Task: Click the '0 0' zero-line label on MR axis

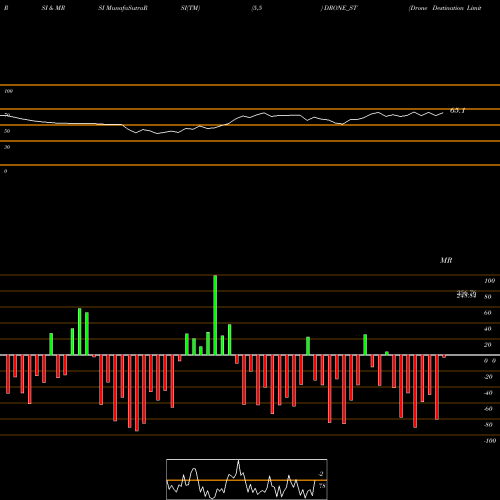Action: point(490,361)
